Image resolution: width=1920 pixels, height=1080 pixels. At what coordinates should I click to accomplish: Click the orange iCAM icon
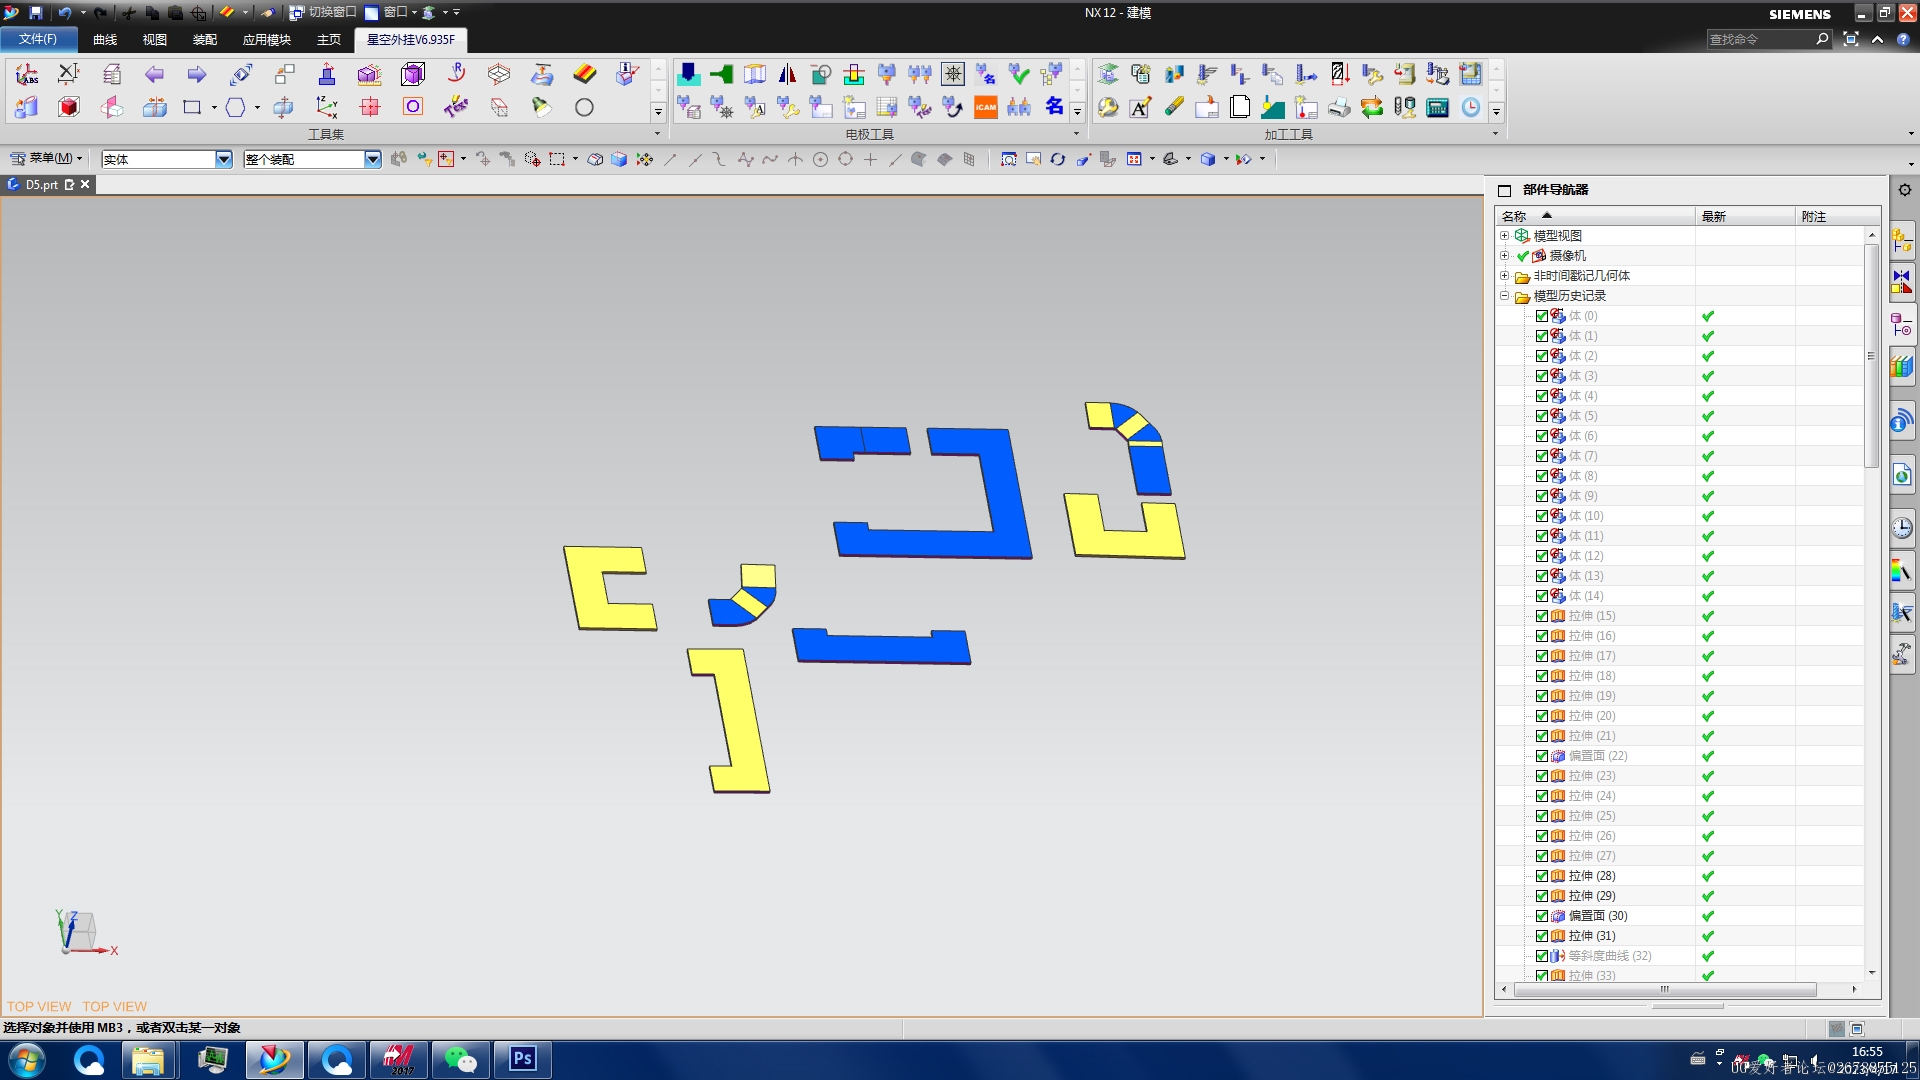[986, 107]
